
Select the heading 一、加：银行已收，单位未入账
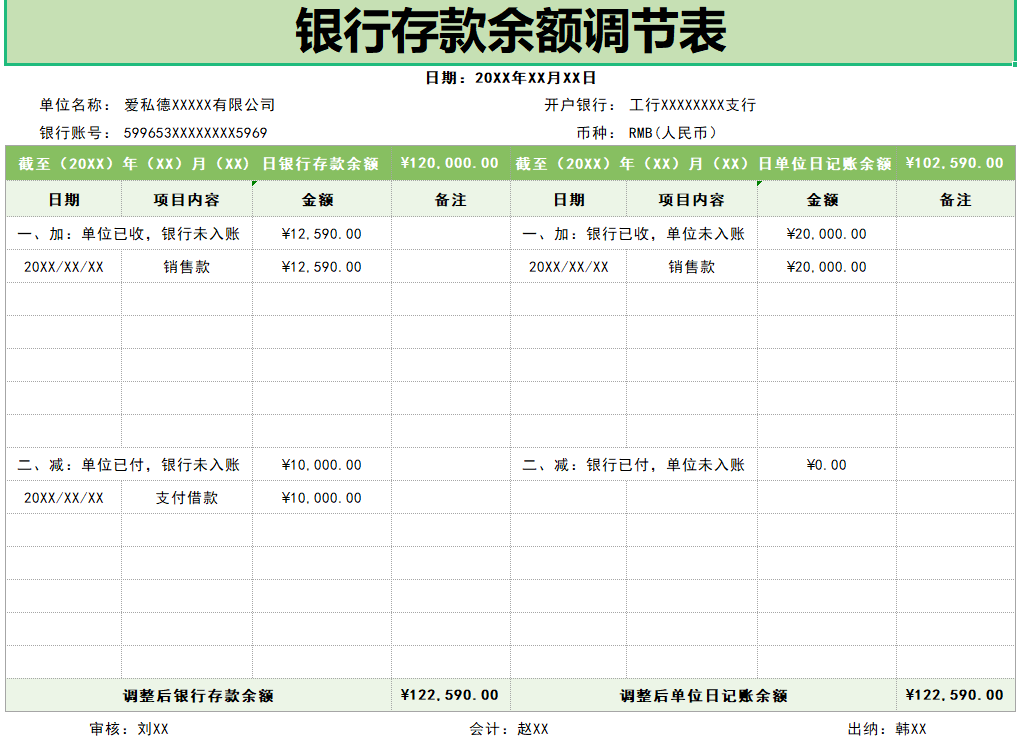click(x=633, y=234)
